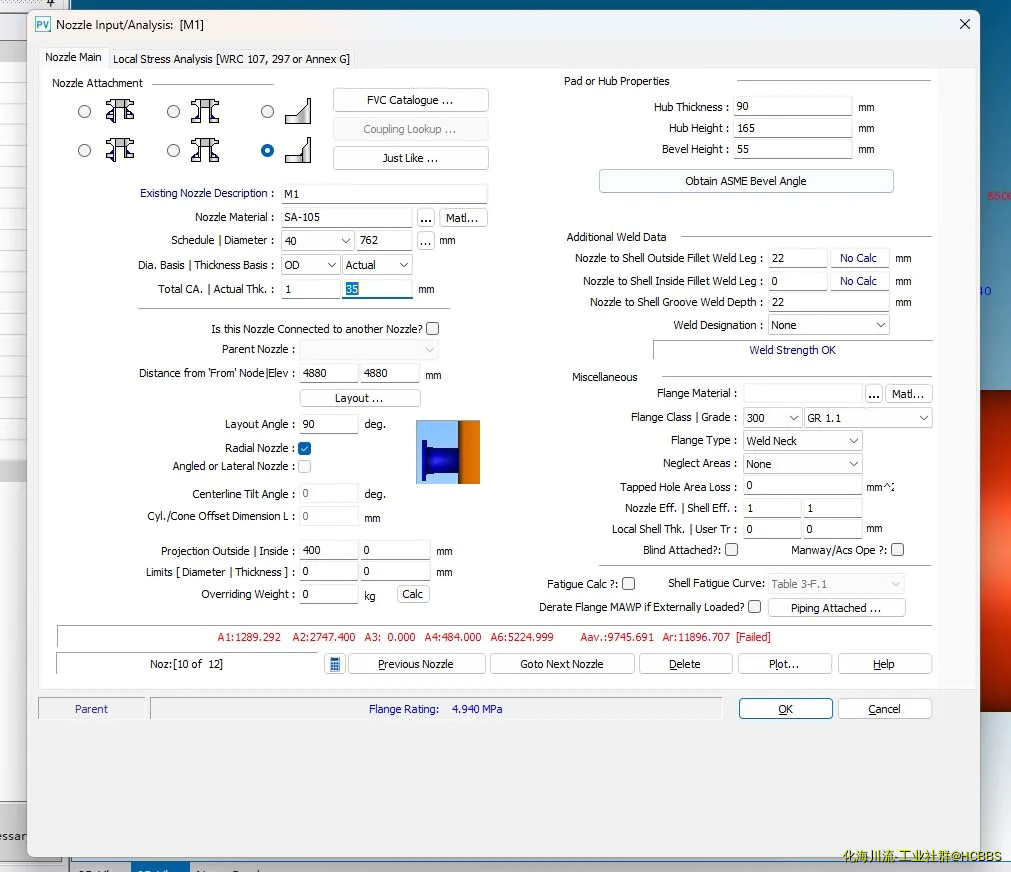Enable the Blind Attached checkbox
Screen dimensions: 1011x872
point(732,550)
